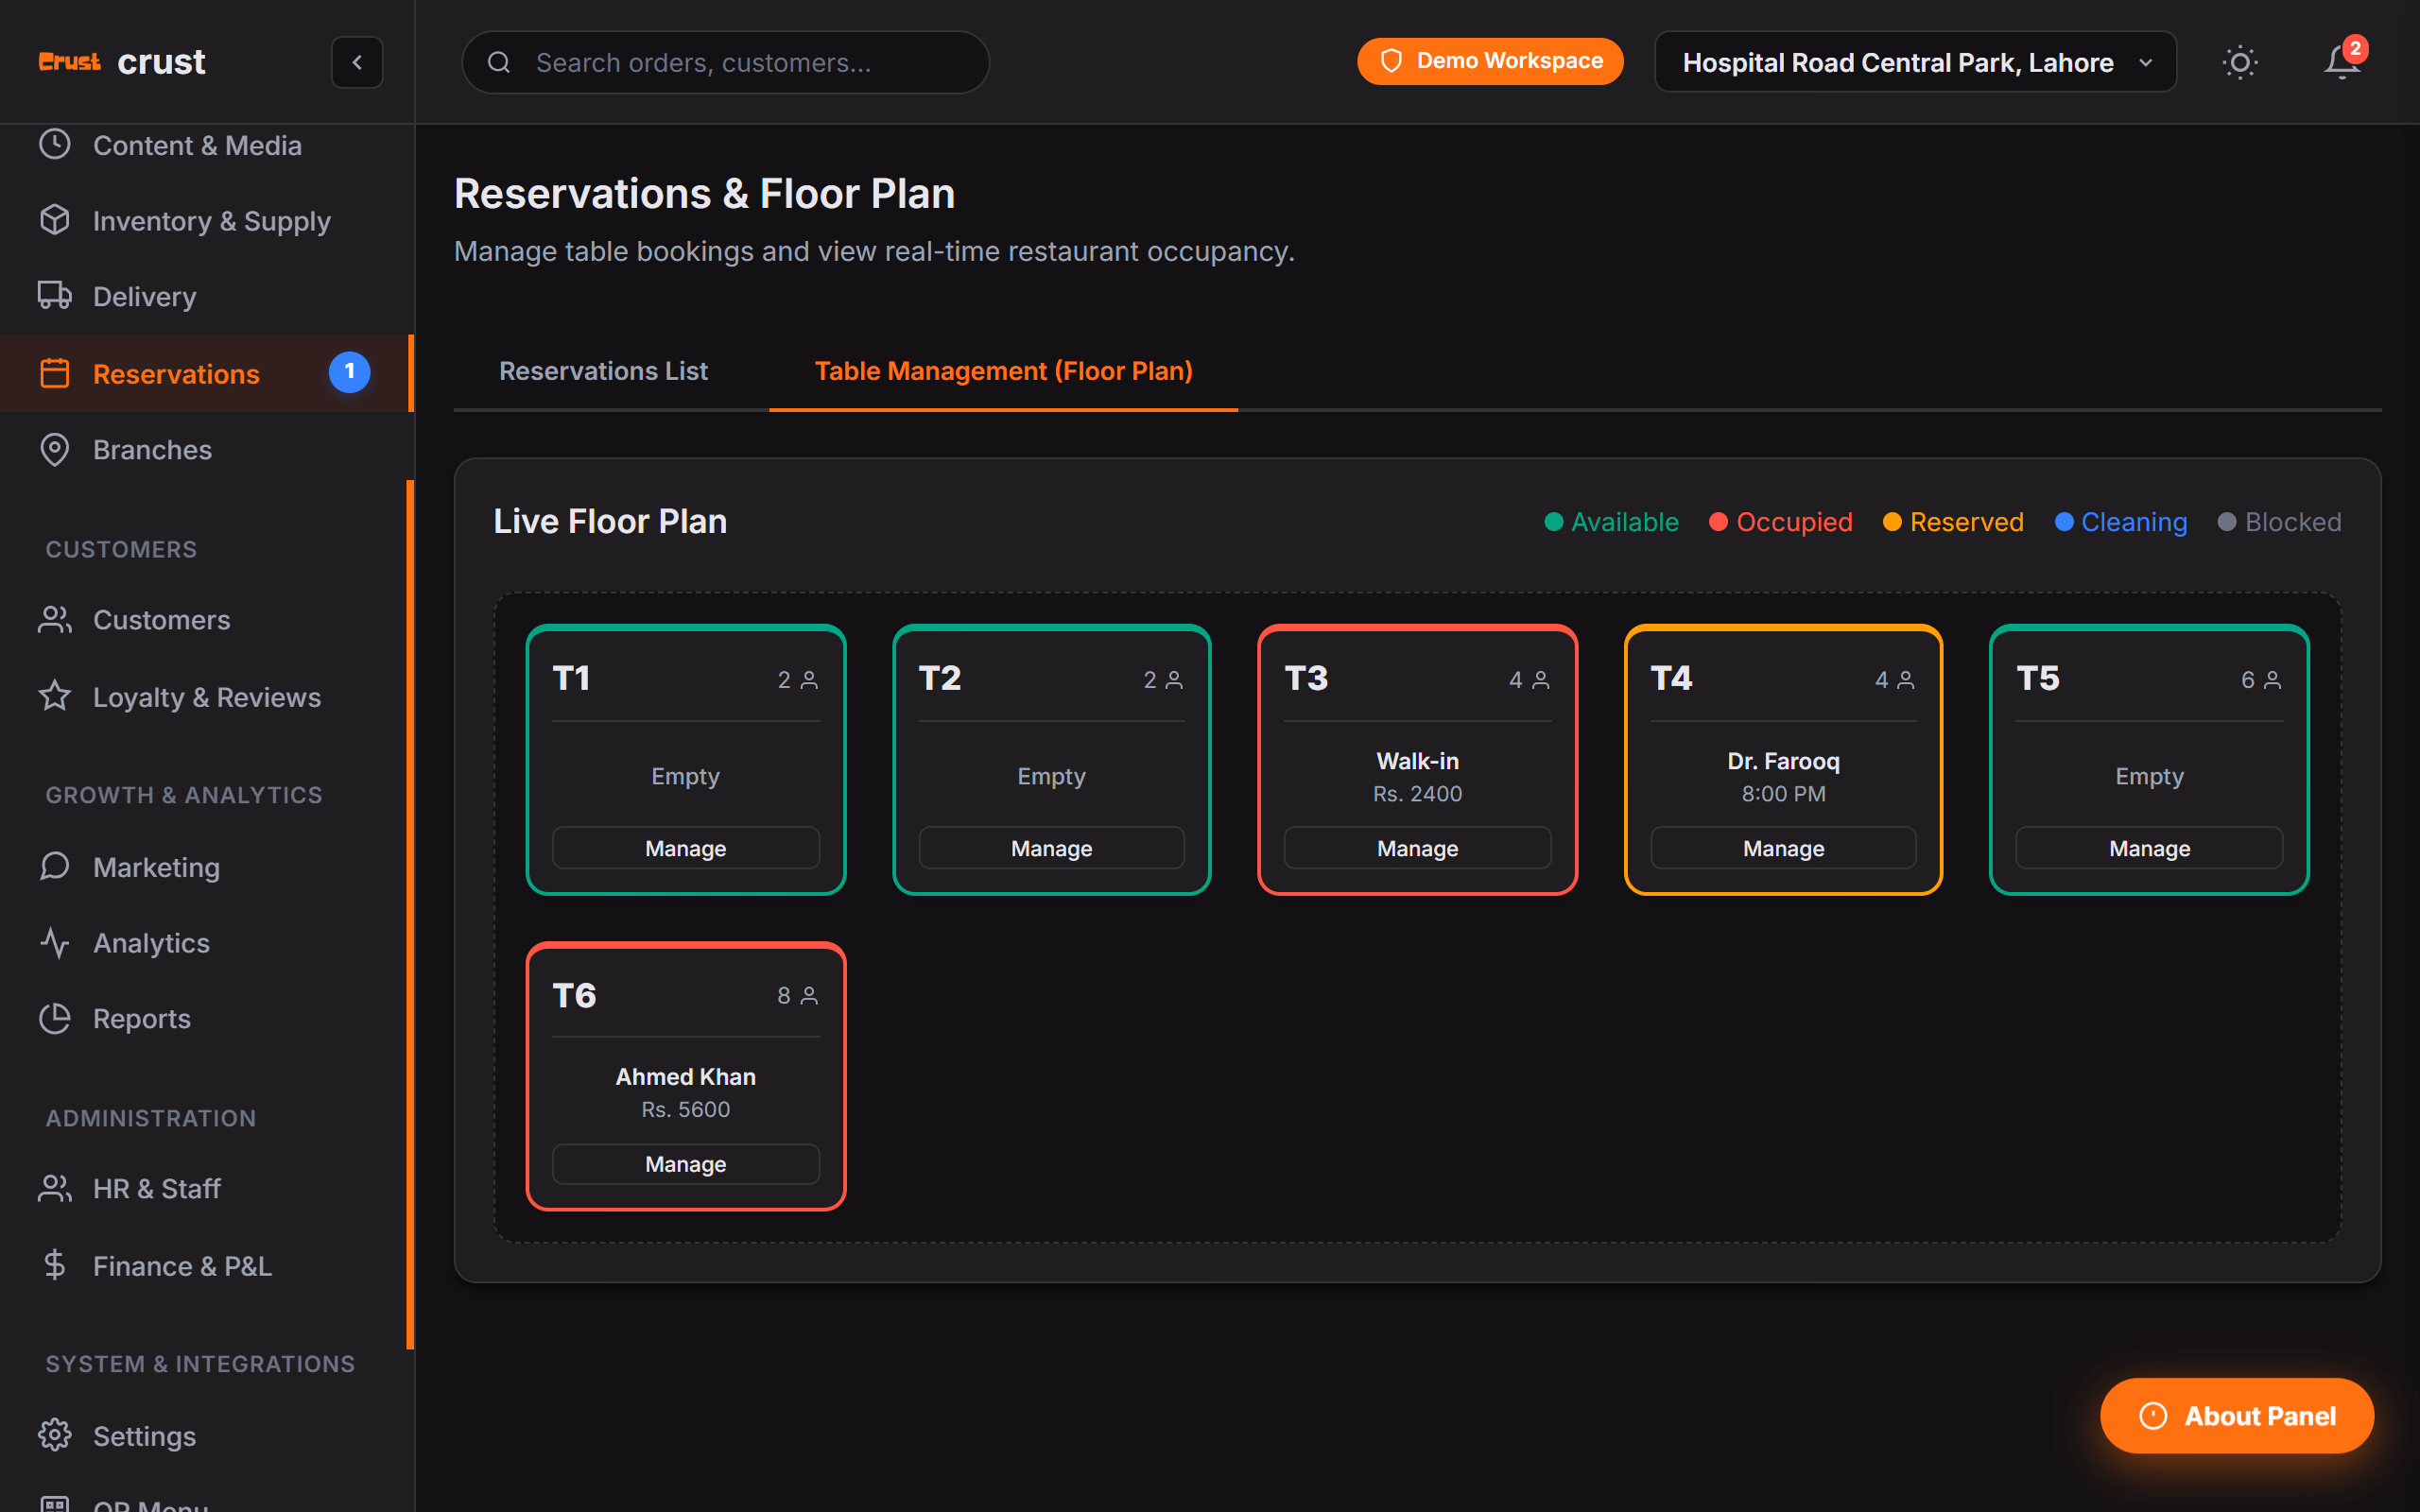
Task: Manage Dr. Farooq's table T4
Action: [x=1784, y=848]
